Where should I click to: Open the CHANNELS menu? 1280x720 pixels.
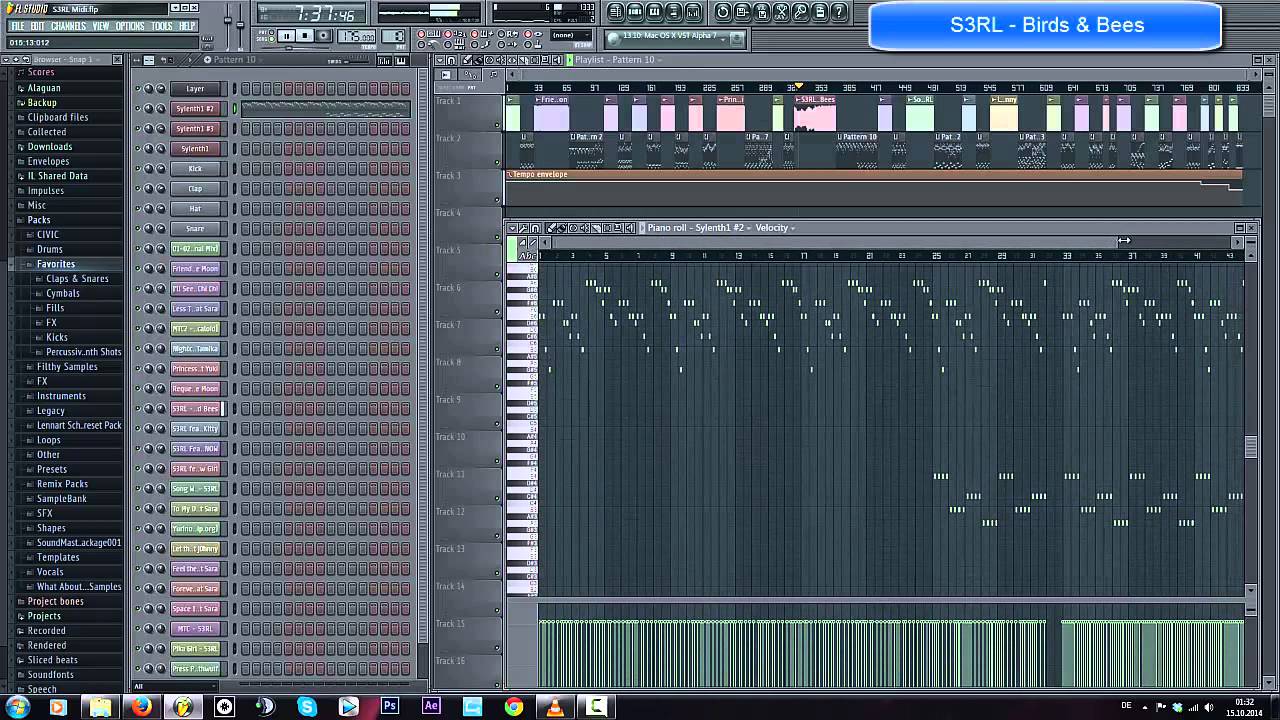tap(68, 26)
